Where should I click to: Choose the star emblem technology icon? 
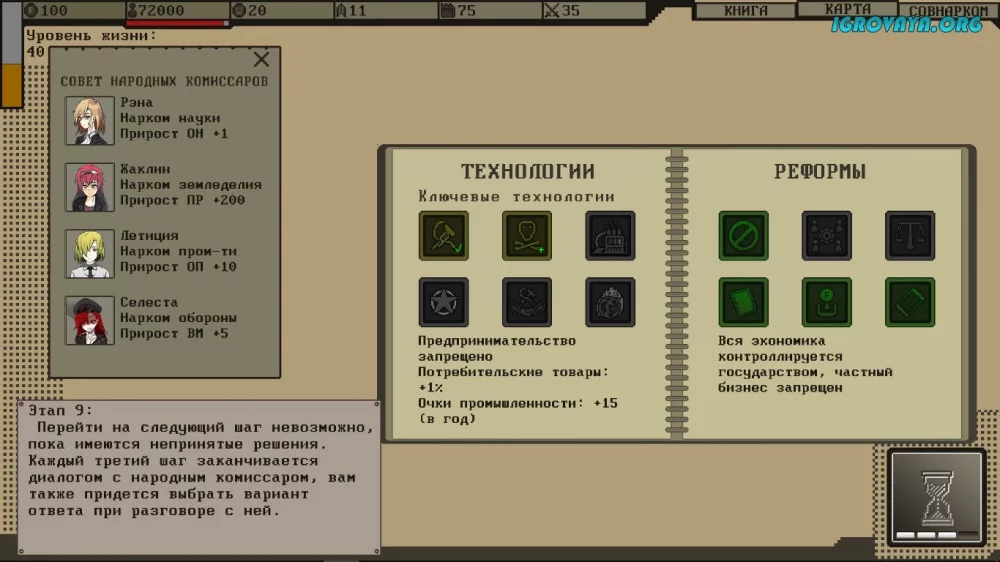(443, 302)
